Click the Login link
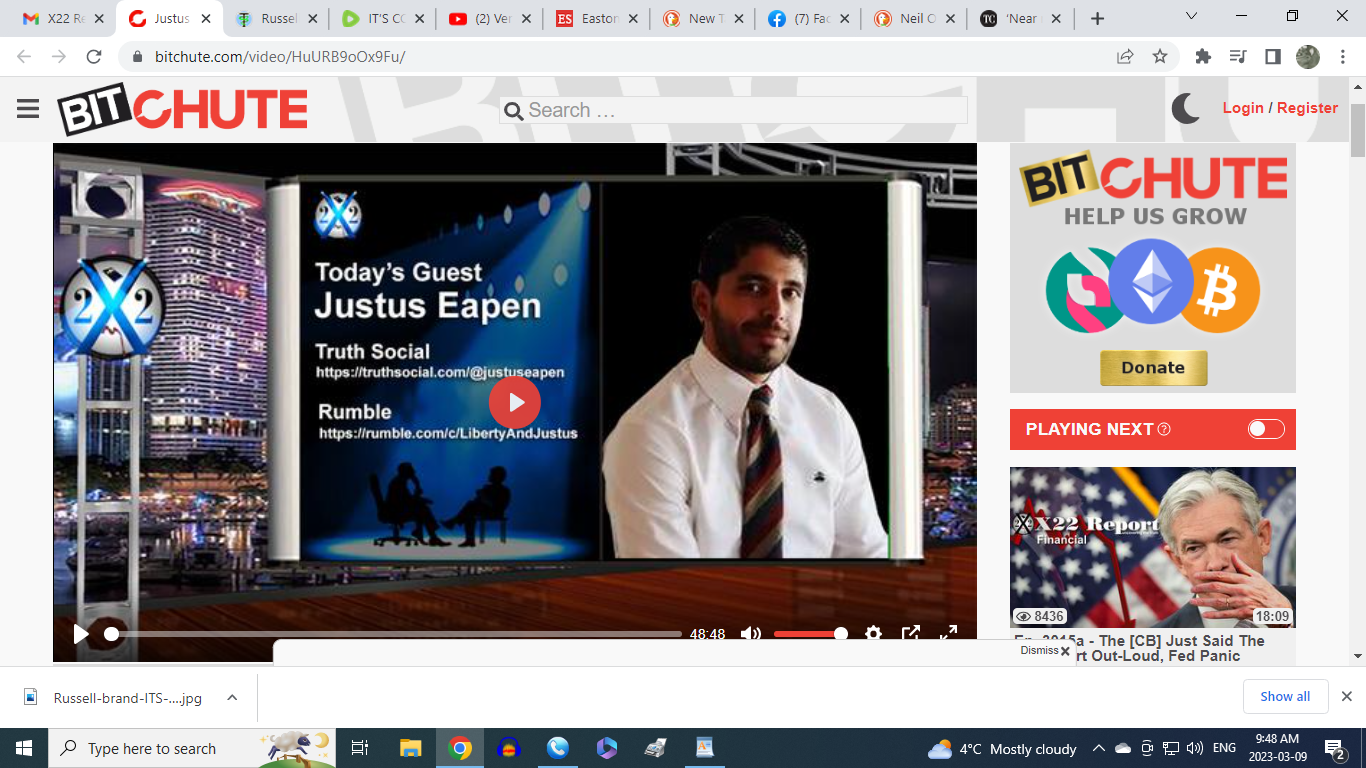The height and width of the screenshot is (768, 1366). 1243,108
